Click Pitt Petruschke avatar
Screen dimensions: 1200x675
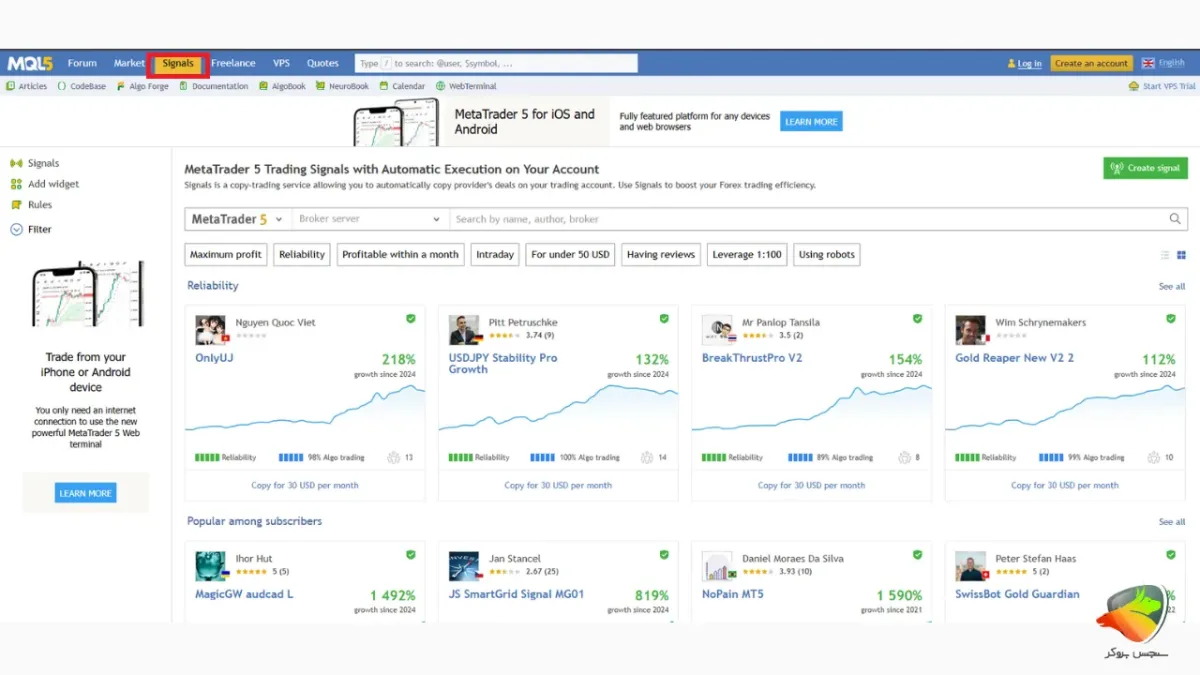click(464, 330)
